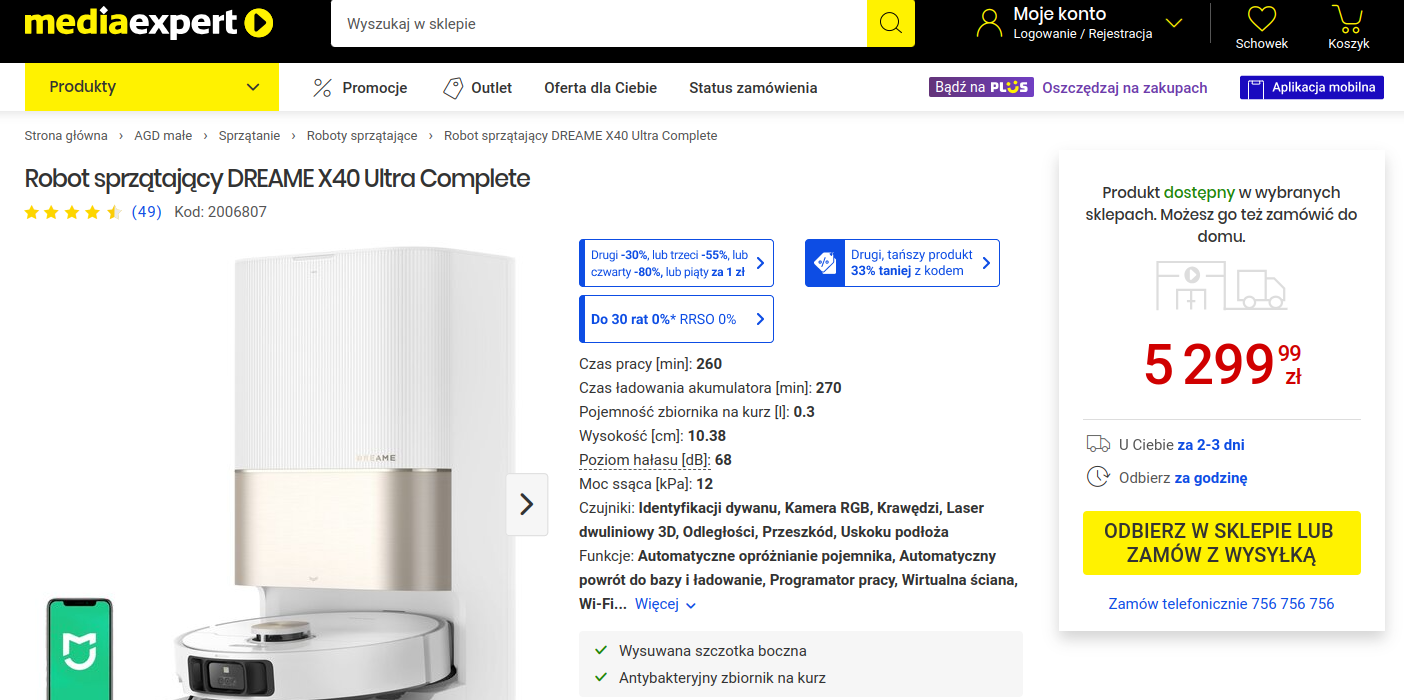The width and height of the screenshot is (1404, 700).
Task: Click the Poziom hałasu [dB] underlined label
Action: pyautogui.click(x=643, y=460)
